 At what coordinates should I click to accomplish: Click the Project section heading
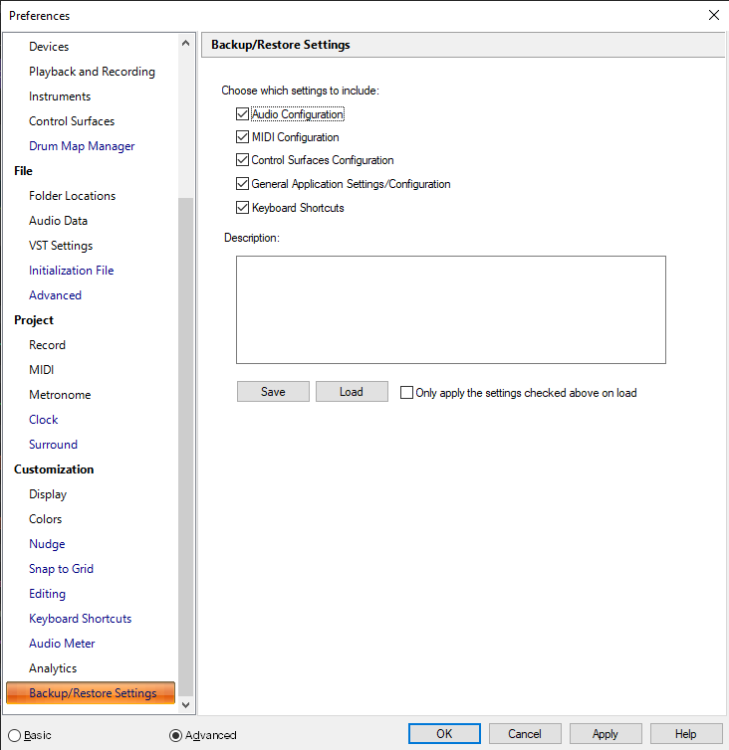pos(33,320)
